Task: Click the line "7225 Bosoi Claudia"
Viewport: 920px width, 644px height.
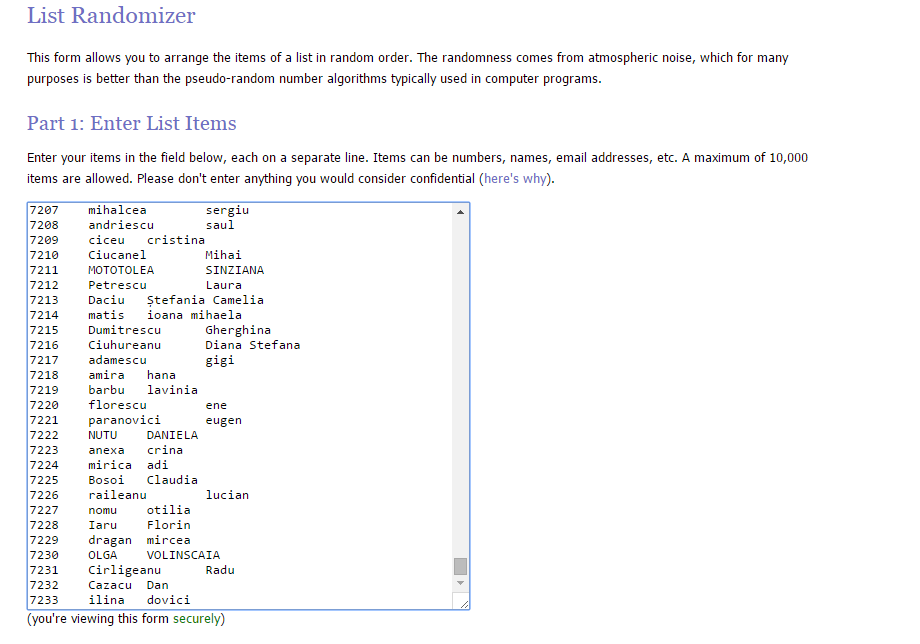Action: [x=114, y=480]
